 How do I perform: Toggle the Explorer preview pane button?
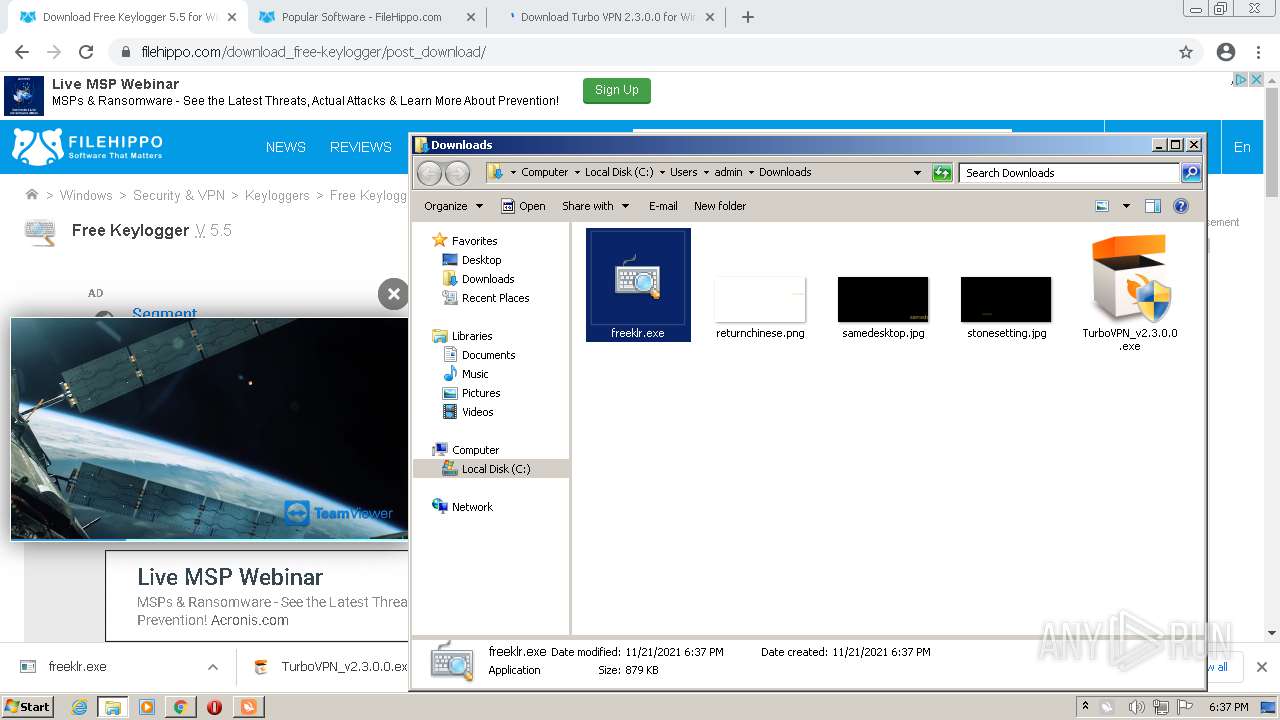pos(1153,206)
